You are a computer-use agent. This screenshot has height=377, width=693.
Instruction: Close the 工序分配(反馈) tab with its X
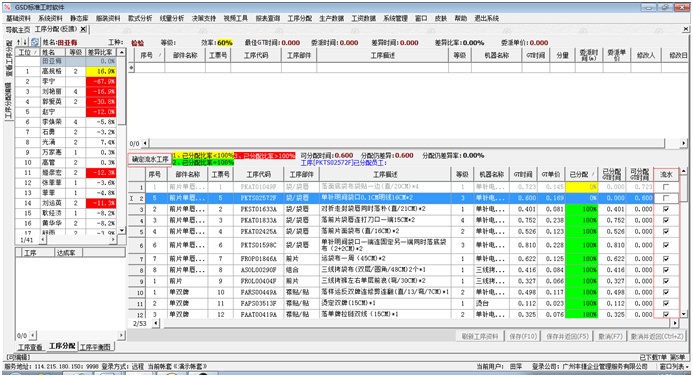(x=83, y=29)
